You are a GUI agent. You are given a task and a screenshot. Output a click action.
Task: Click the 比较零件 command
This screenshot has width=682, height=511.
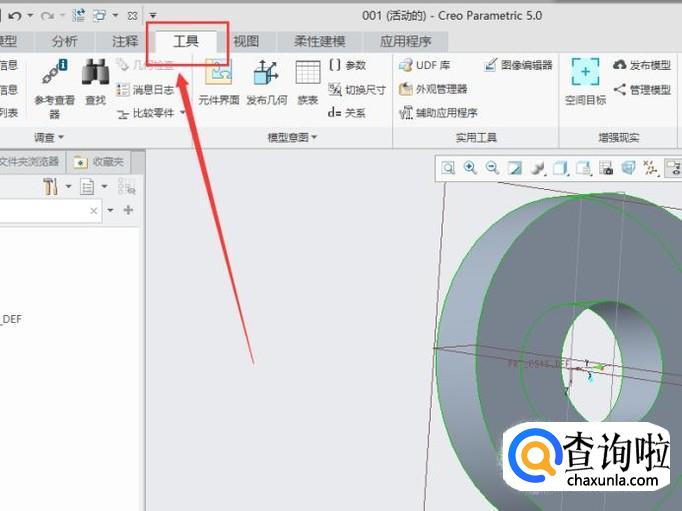(146, 113)
